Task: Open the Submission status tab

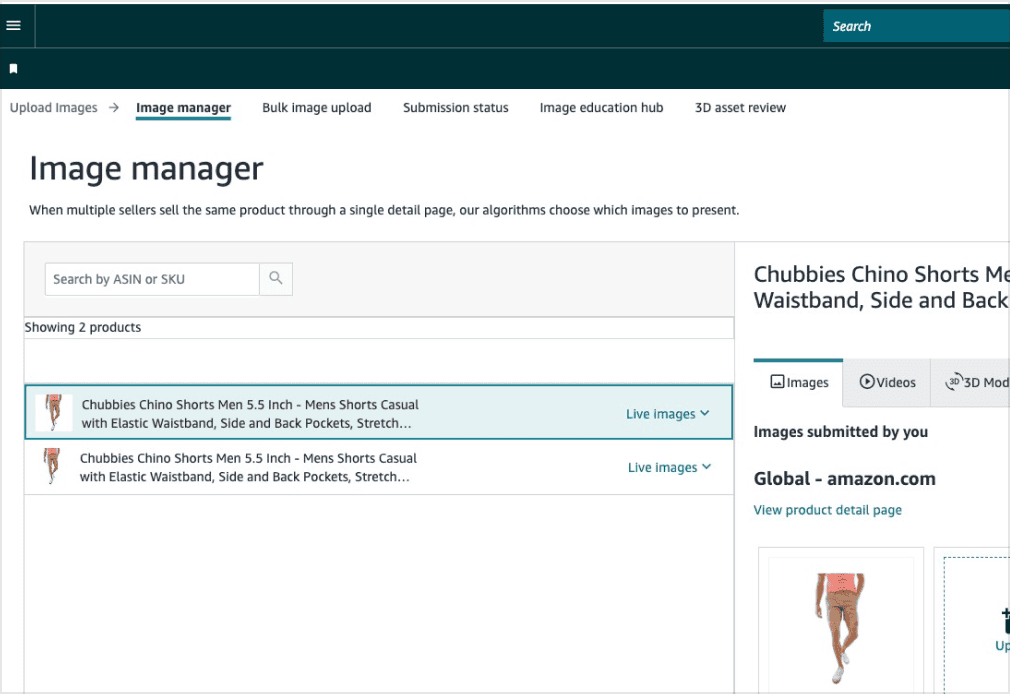Action: (455, 108)
